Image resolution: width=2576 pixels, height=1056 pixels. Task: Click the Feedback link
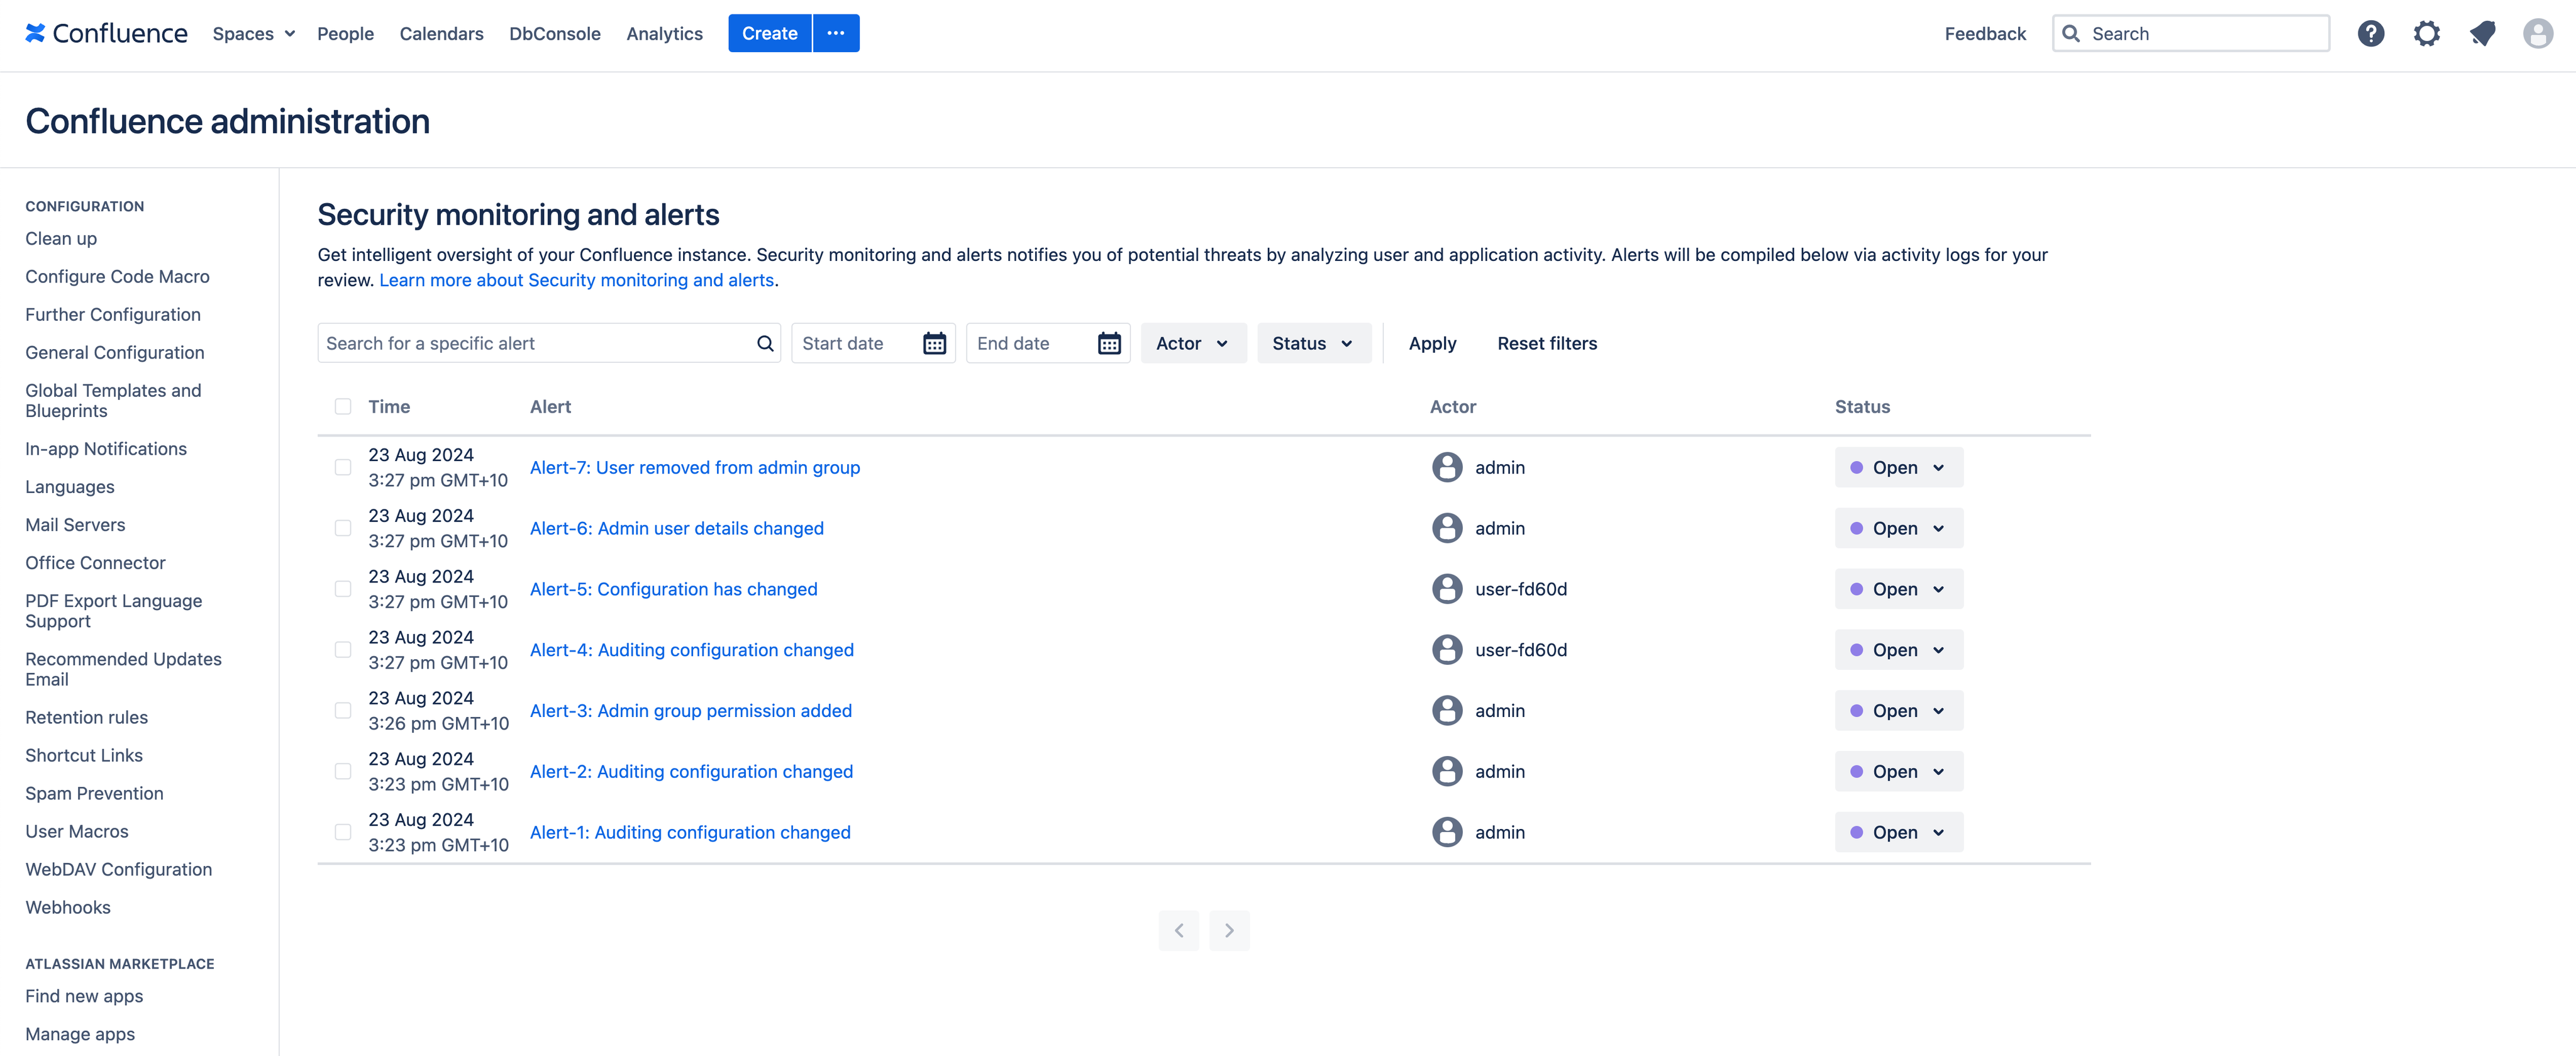tap(1985, 33)
